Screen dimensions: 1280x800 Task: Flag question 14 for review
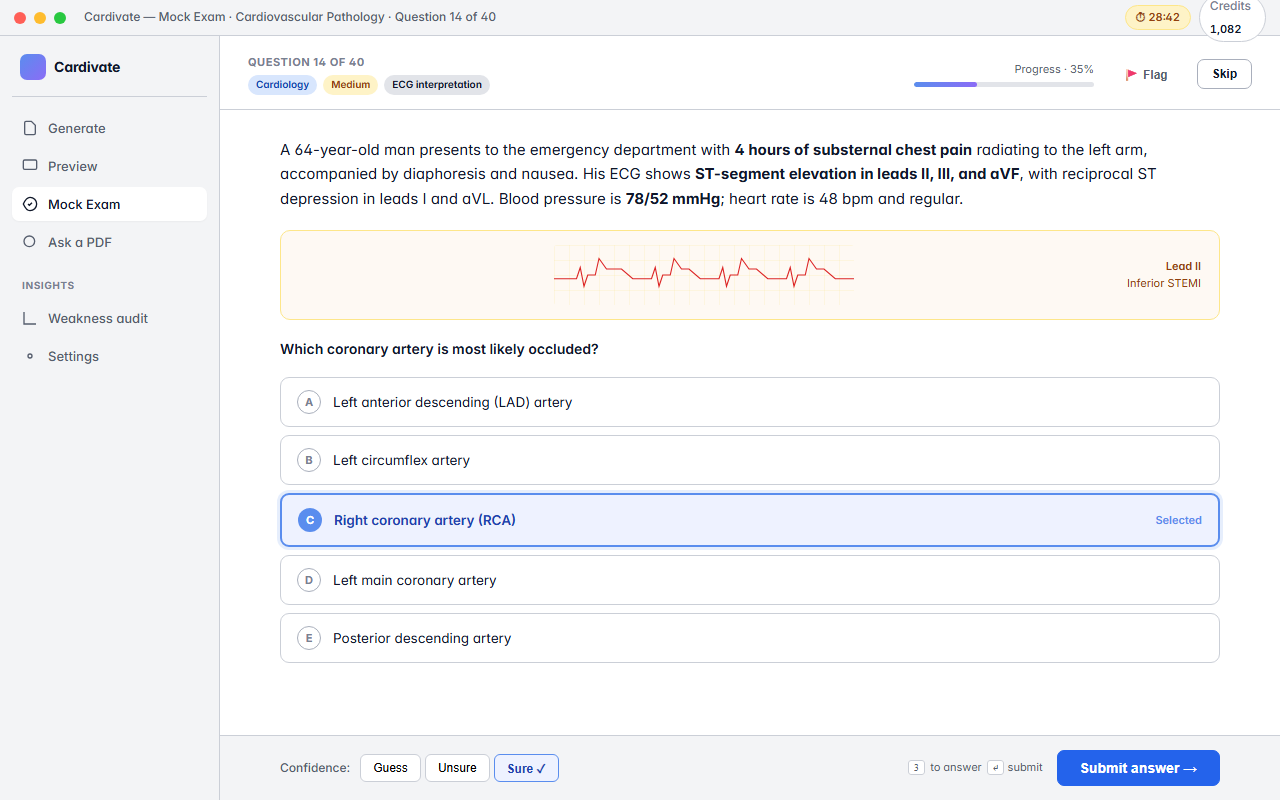coord(1146,74)
